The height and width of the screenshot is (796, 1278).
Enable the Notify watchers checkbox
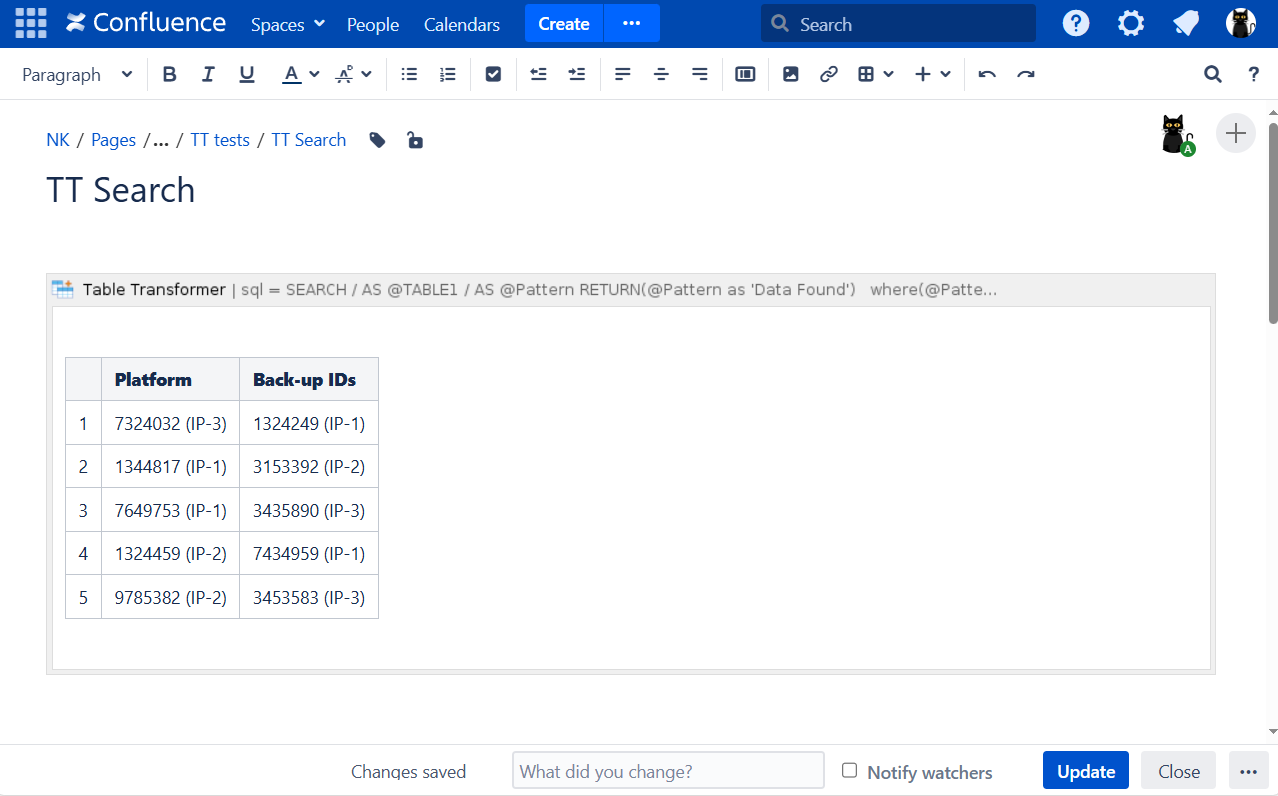849,770
